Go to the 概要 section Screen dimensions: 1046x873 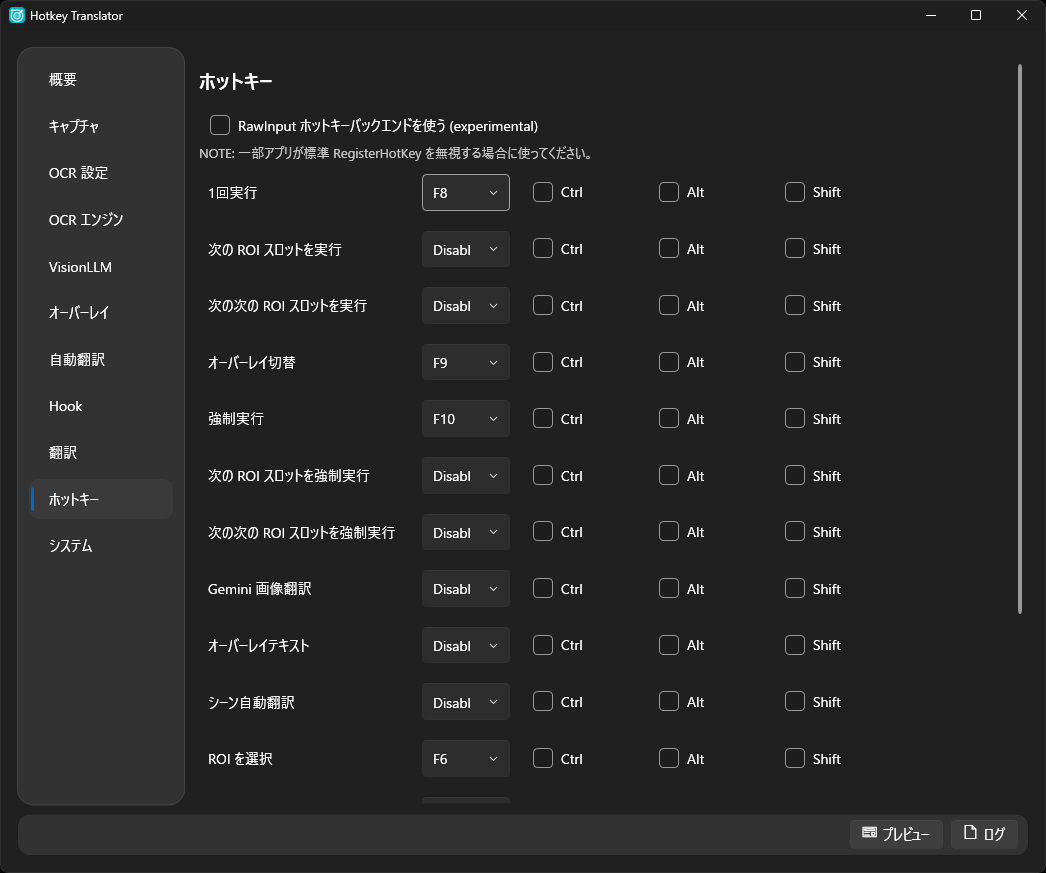[101, 79]
